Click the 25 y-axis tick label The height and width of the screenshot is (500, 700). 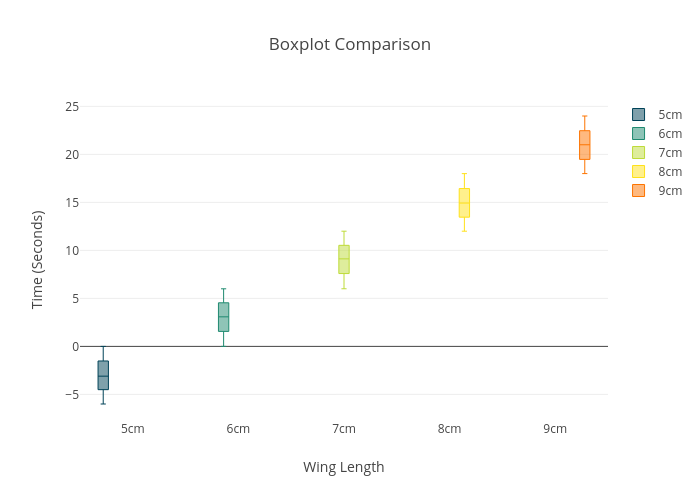click(72, 107)
